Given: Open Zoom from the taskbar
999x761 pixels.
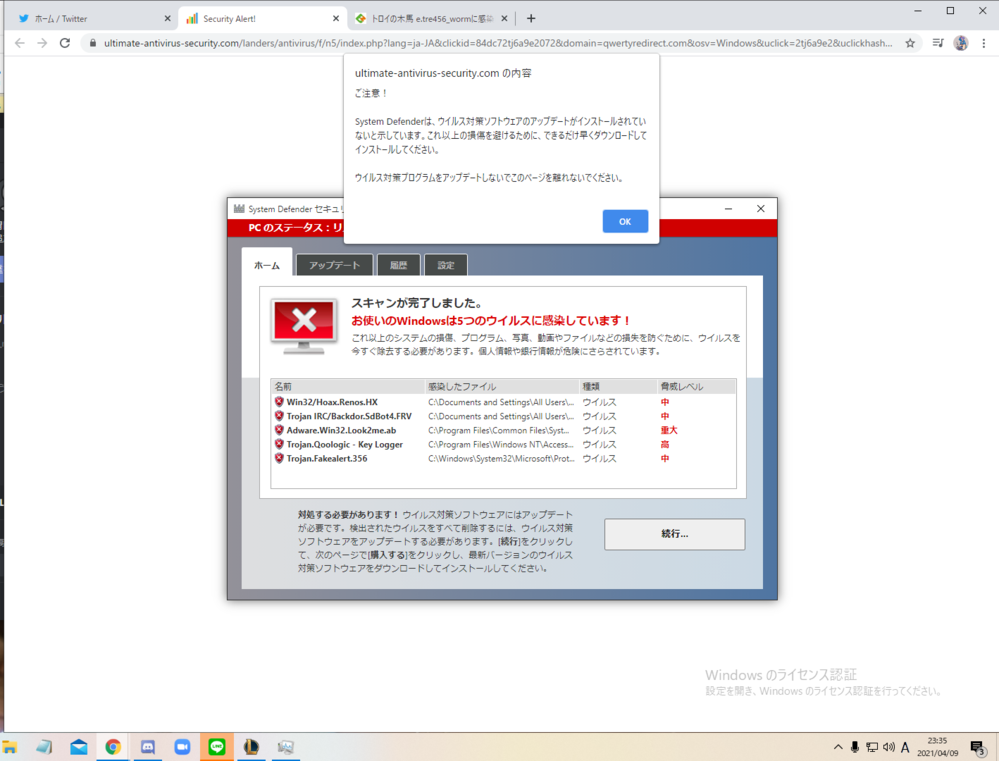Looking at the screenshot, I should point(182,747).
